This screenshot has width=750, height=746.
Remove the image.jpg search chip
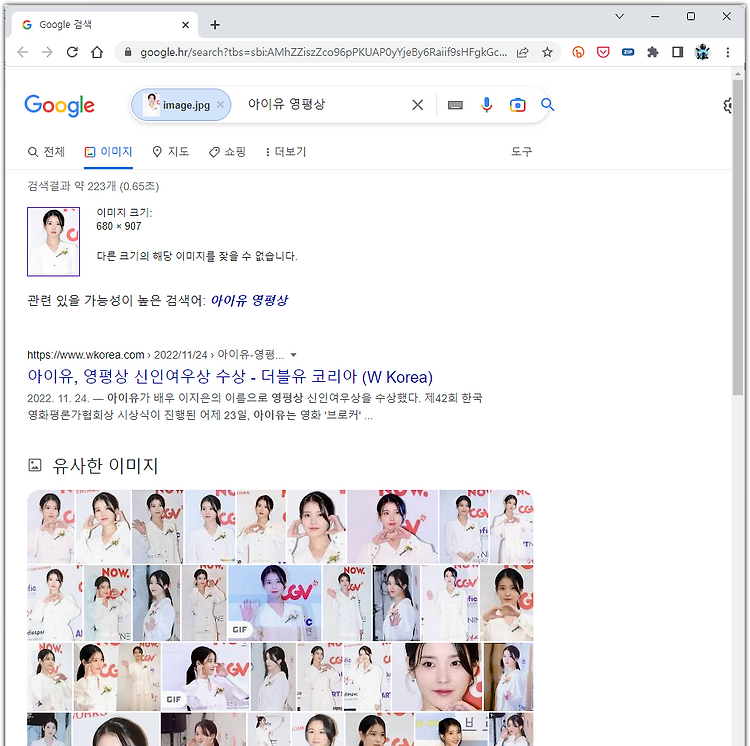point(221,104)
